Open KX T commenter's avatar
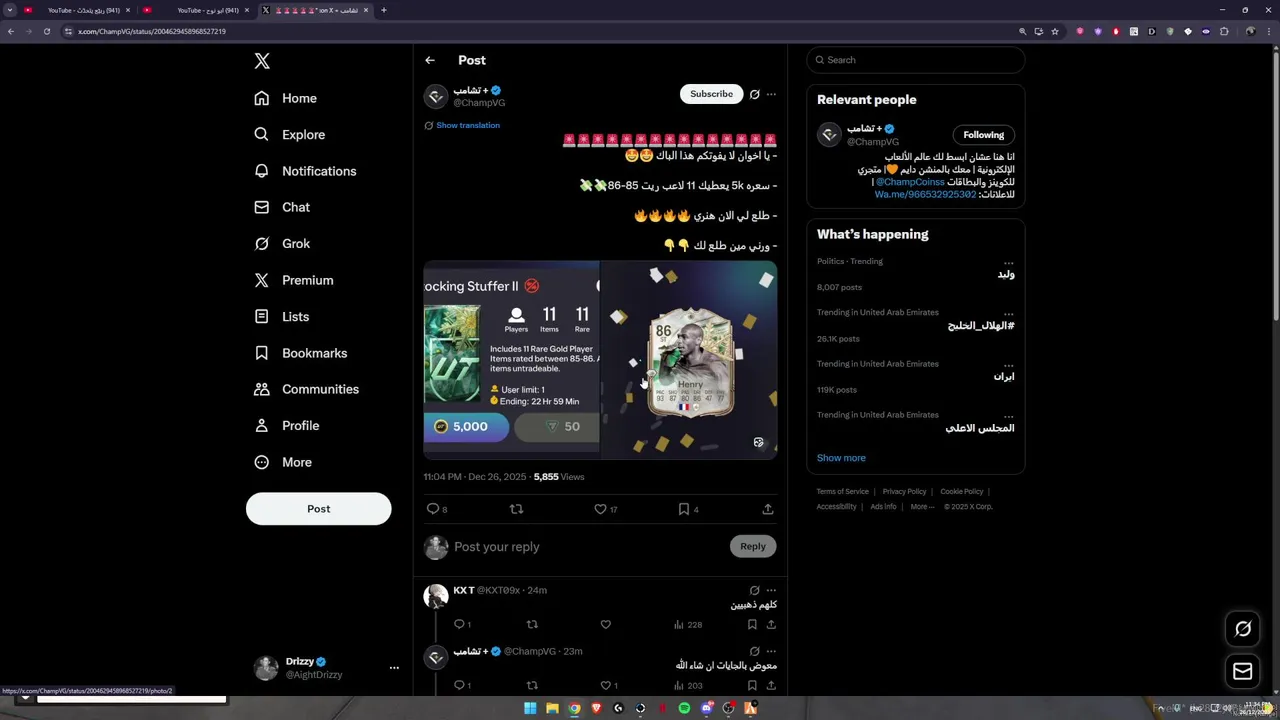This screenshot has height=720, width=1280. tap(436, 597)
